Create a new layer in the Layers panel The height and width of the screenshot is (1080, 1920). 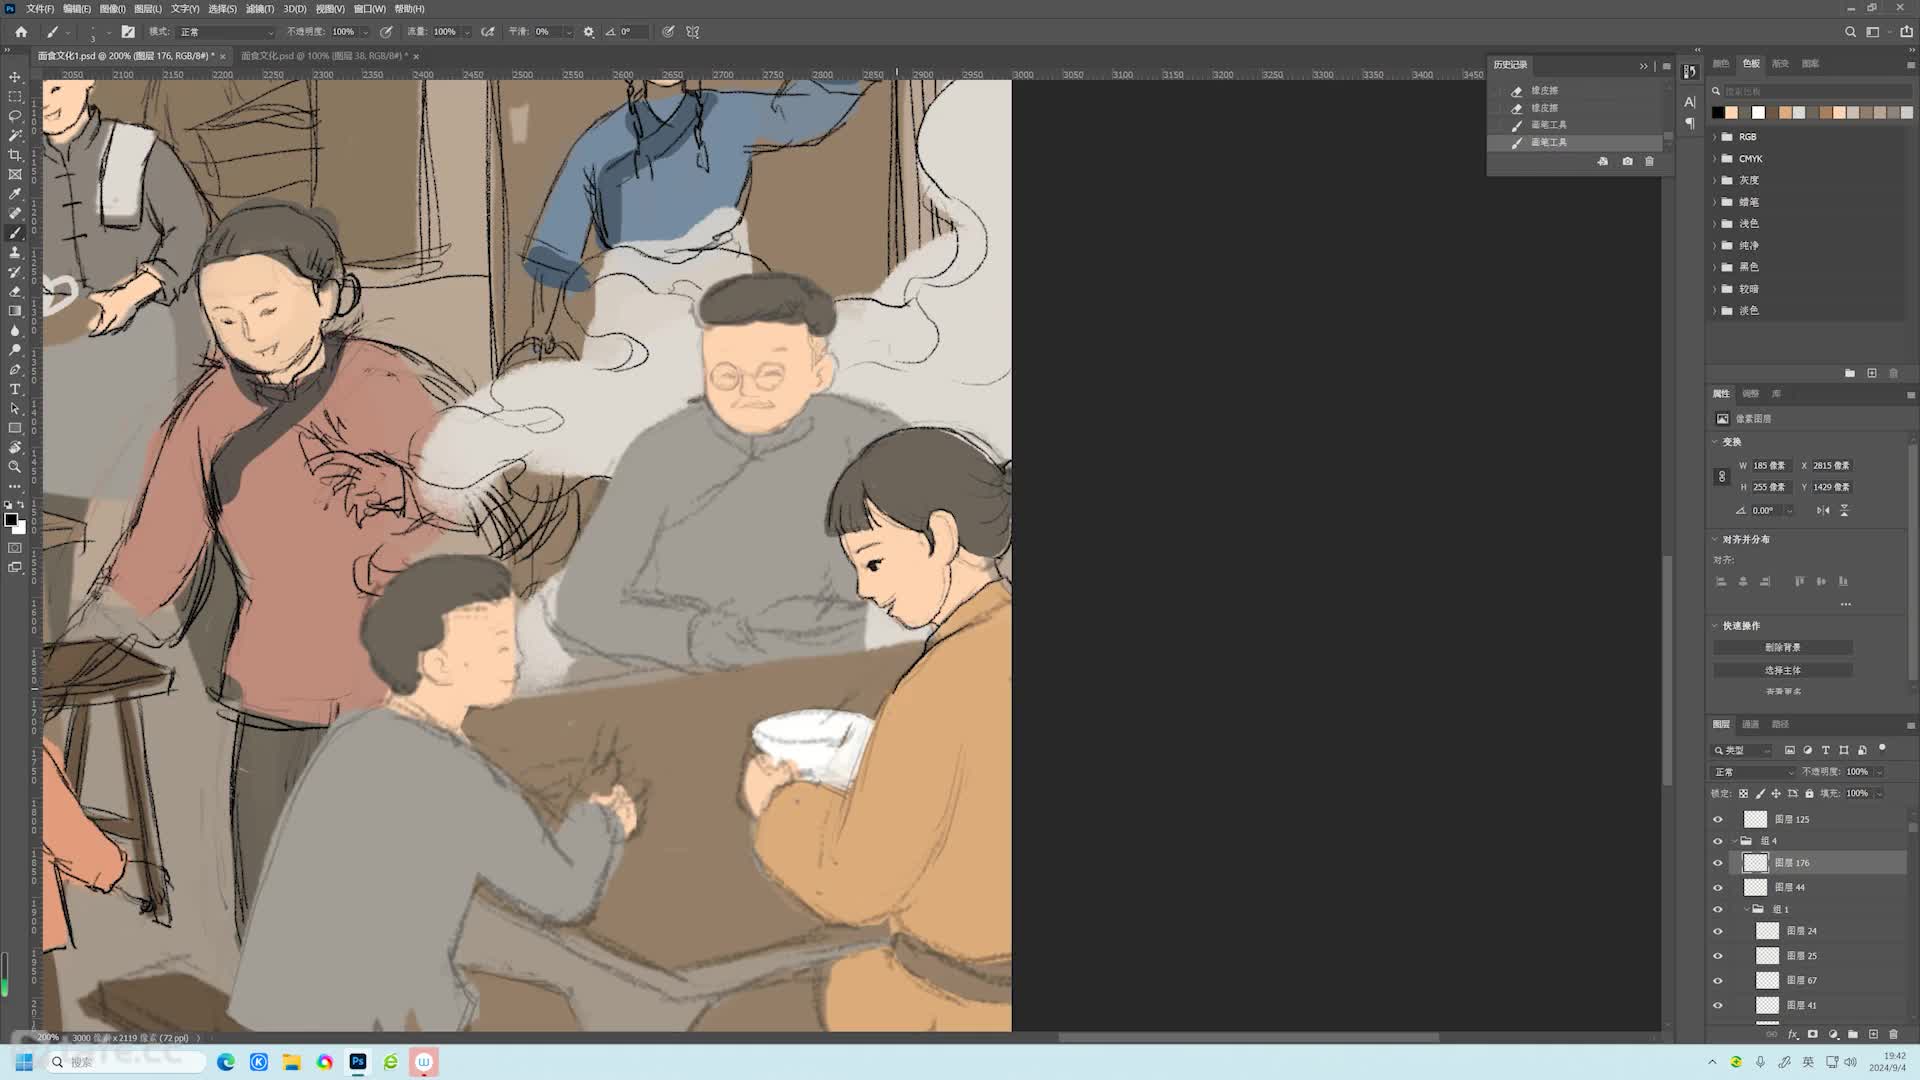pos(1873,1034)
